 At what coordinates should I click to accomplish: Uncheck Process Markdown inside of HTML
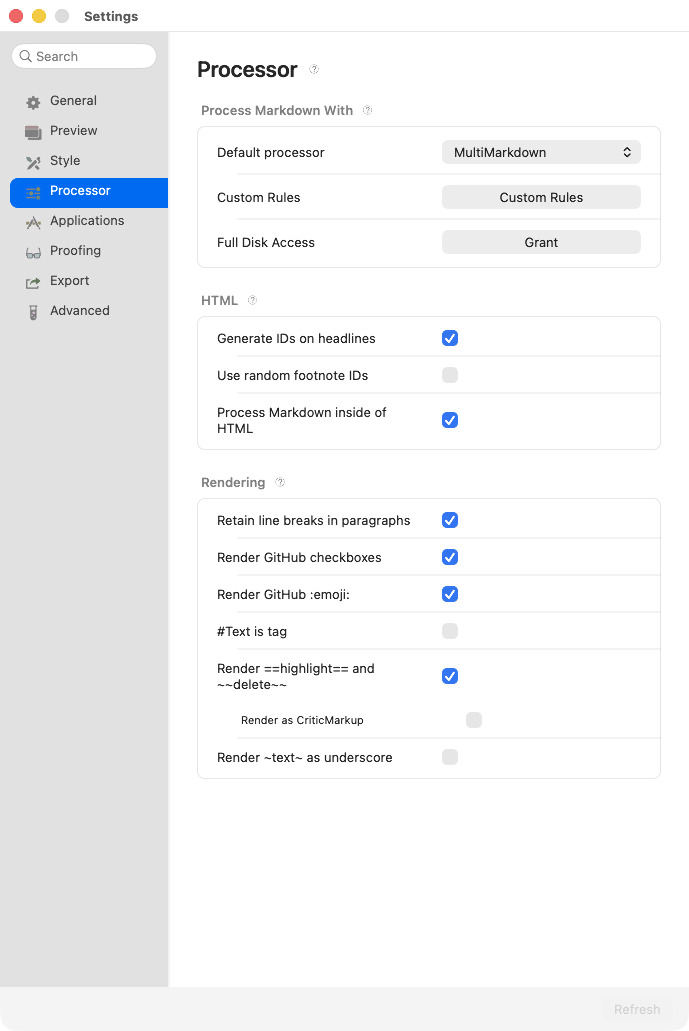[450, 420]
